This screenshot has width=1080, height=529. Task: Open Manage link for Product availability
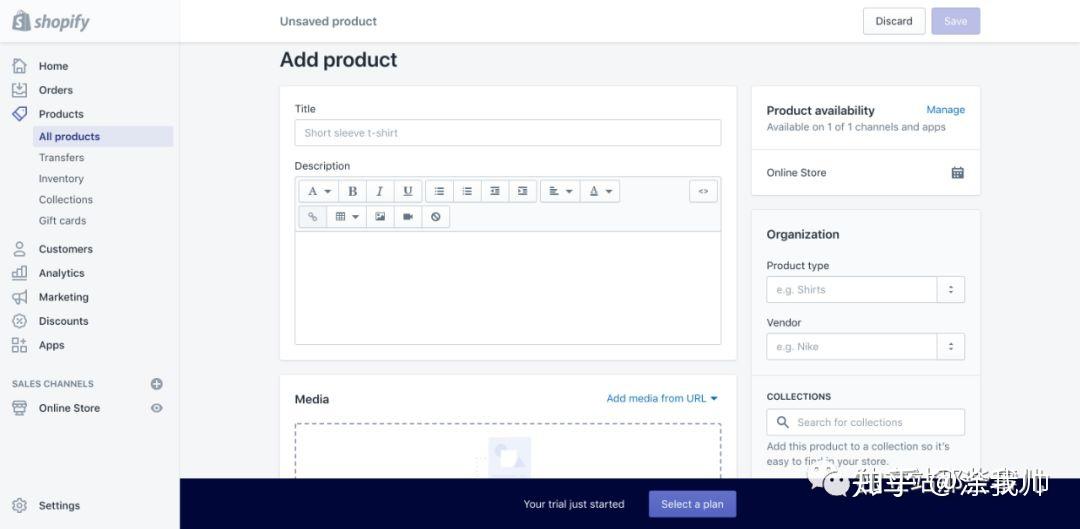[945, 110]
